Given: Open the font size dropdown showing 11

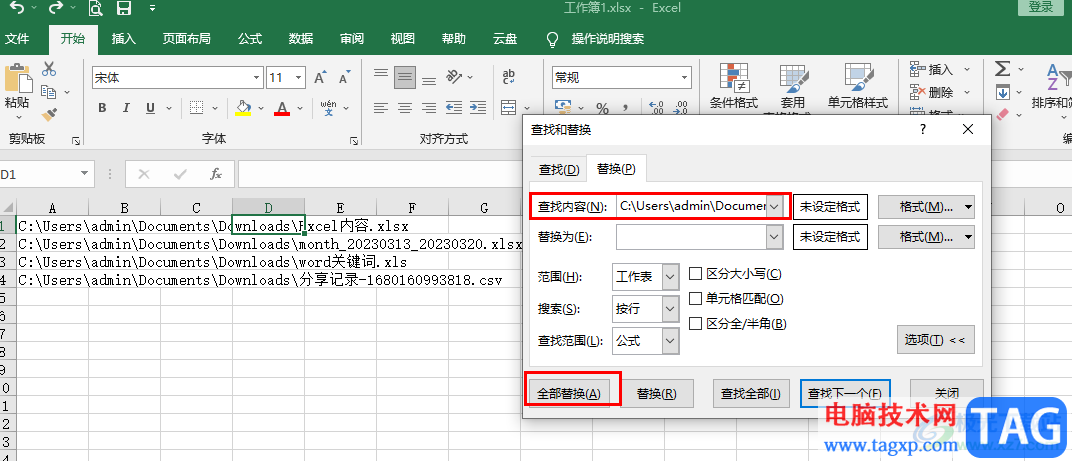Looking at the screenshot, I should click(x=299, y=78).
